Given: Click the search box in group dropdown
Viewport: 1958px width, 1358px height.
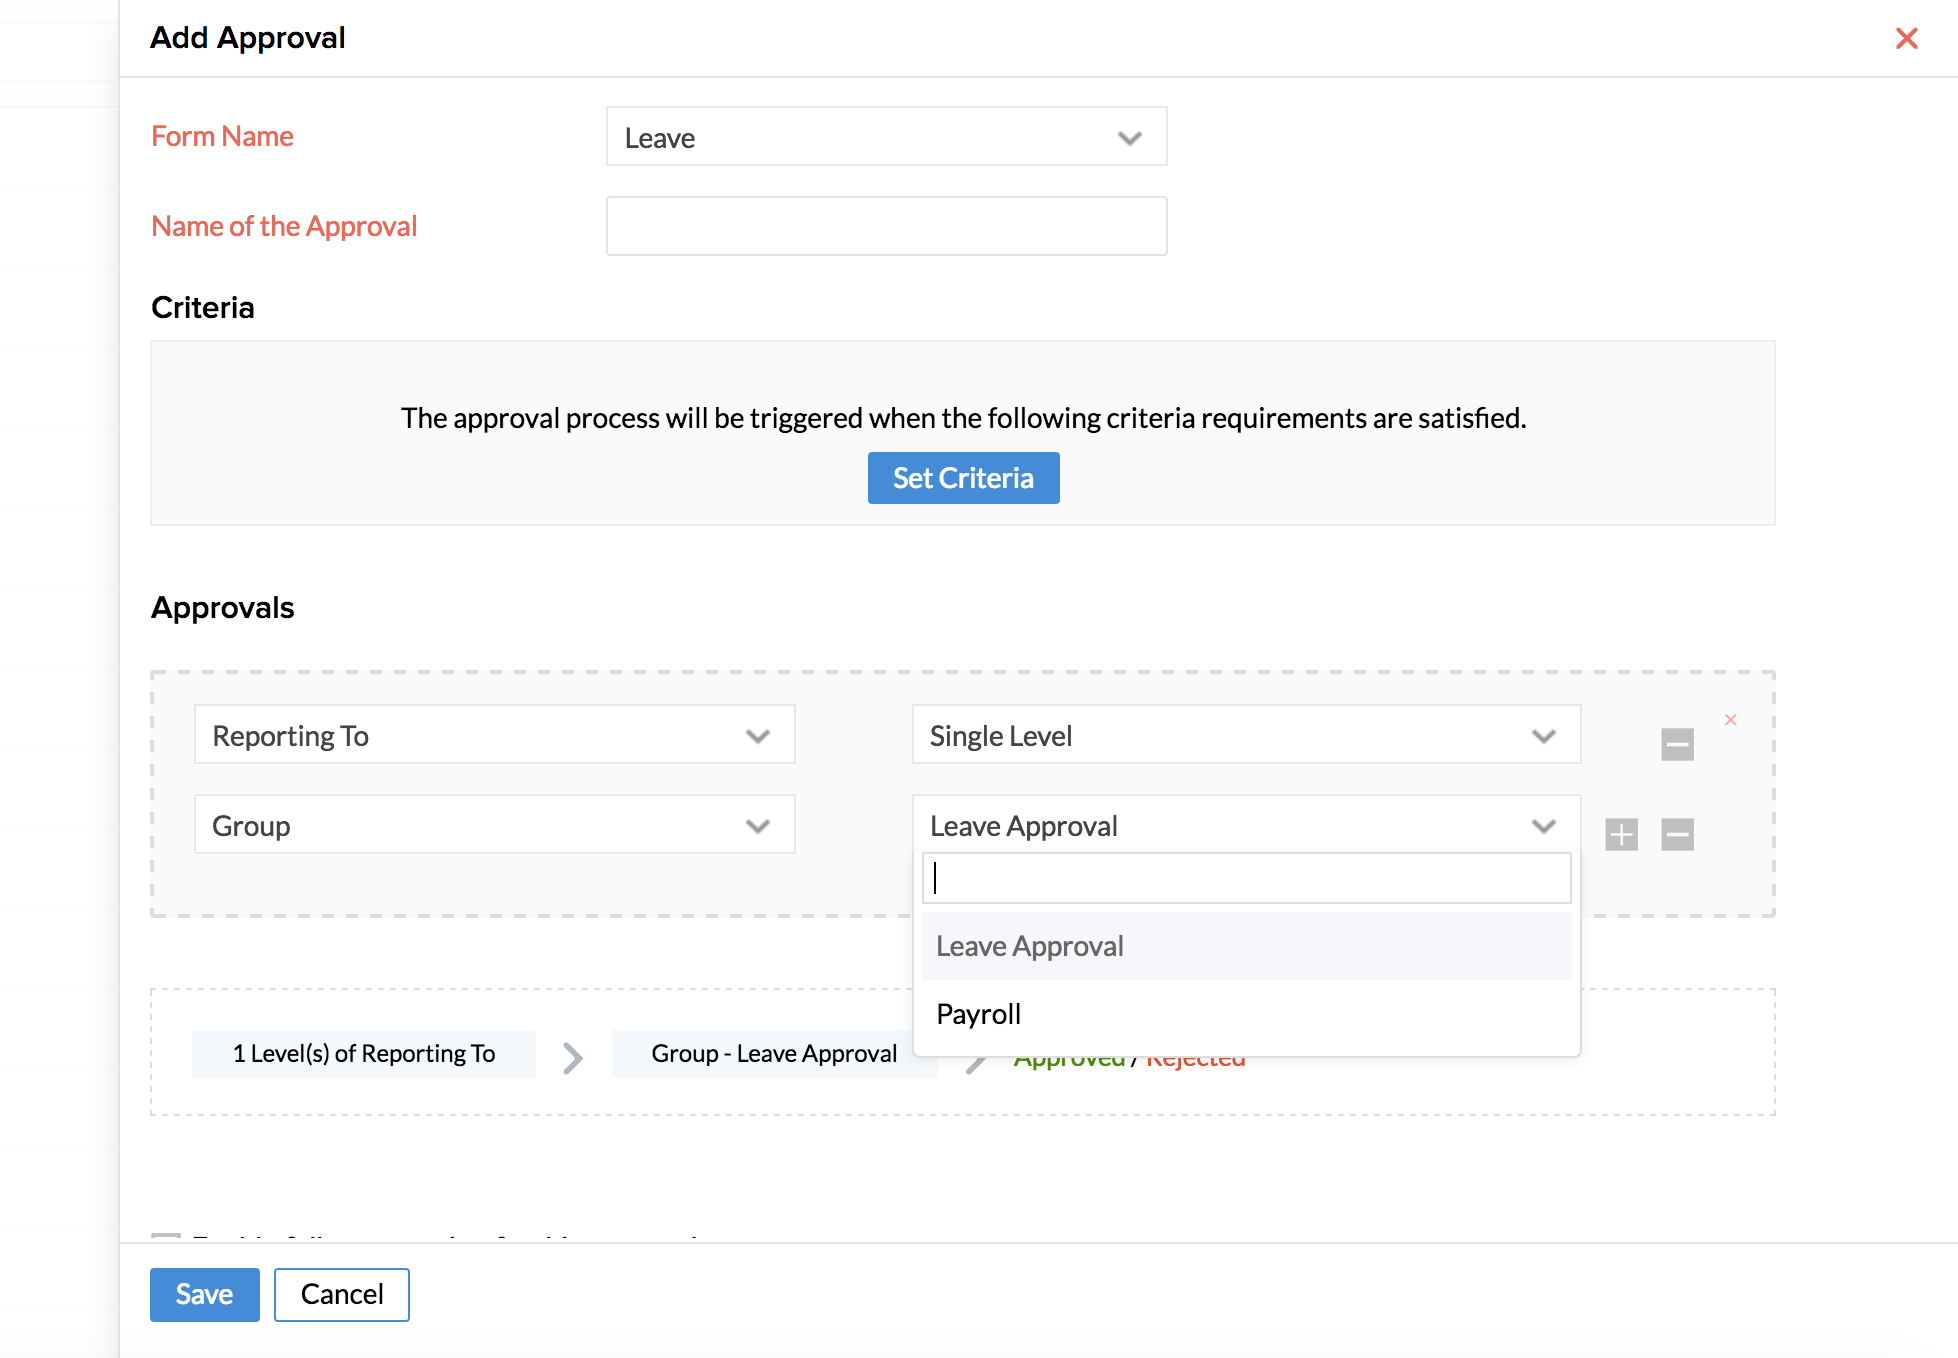Looking at the screenshot, I should [1245, 878].
